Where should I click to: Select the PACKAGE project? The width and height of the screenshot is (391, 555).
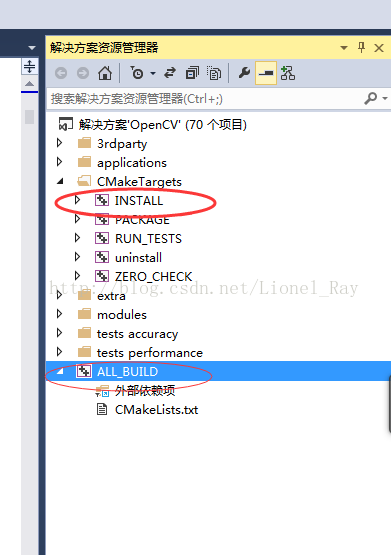(142, 220)
